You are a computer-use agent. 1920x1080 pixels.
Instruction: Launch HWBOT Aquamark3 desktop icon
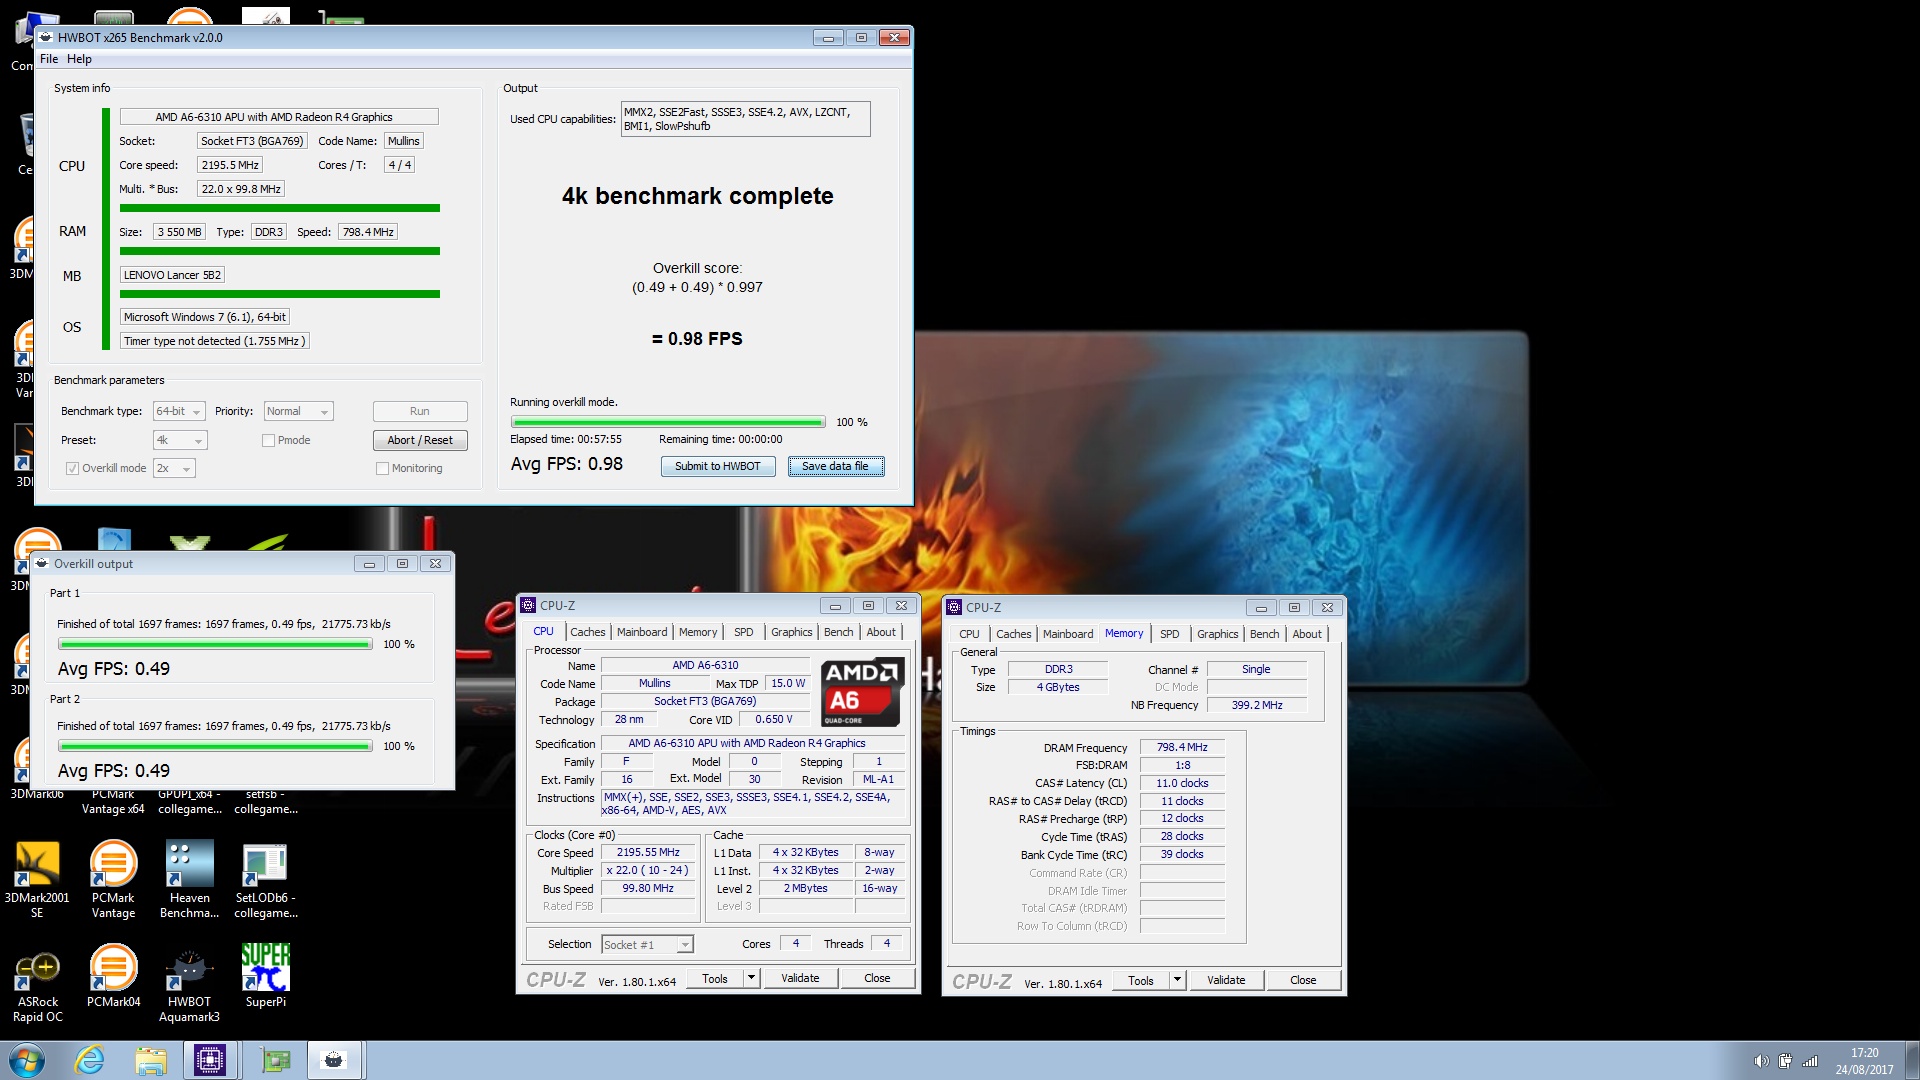(189, 985)
